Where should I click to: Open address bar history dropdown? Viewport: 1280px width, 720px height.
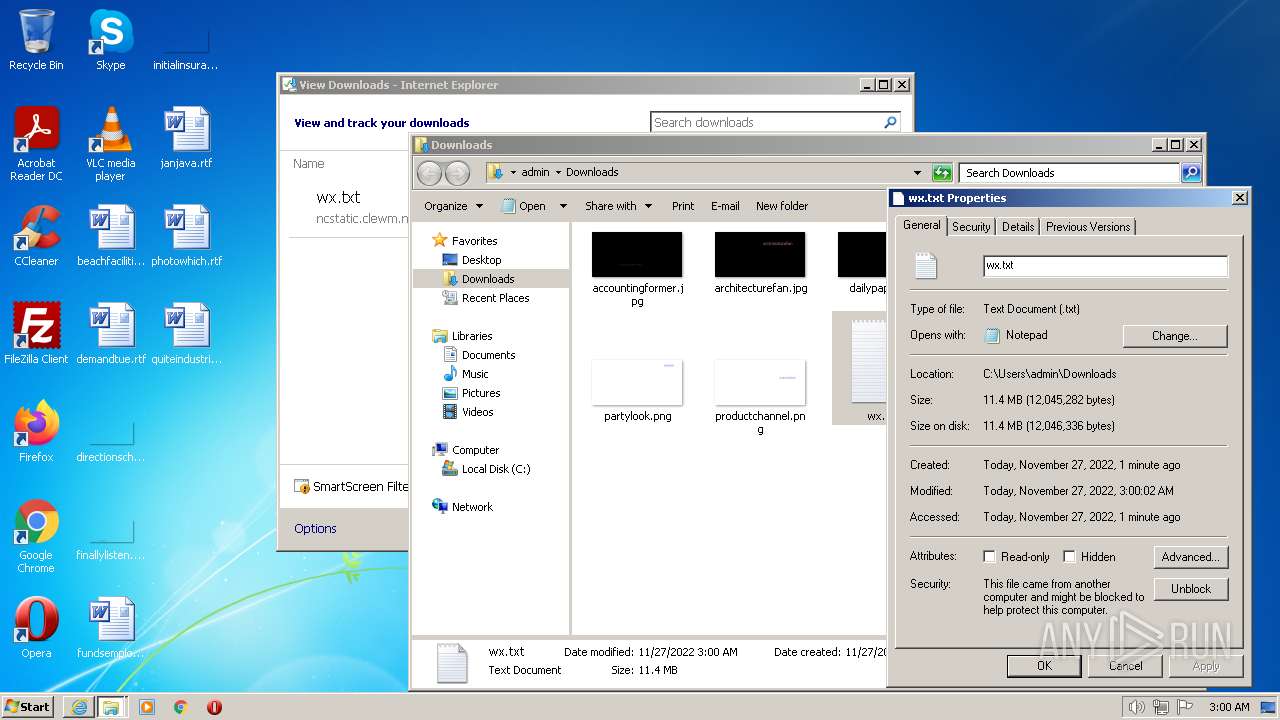(x=917, y=172)
